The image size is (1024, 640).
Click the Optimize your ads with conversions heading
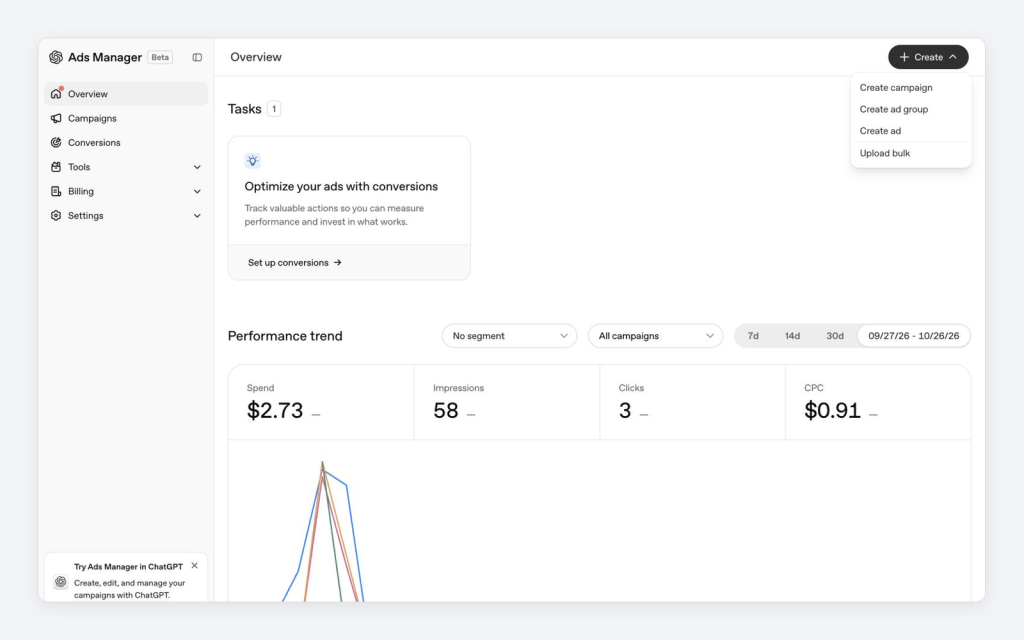coord(341,186)
